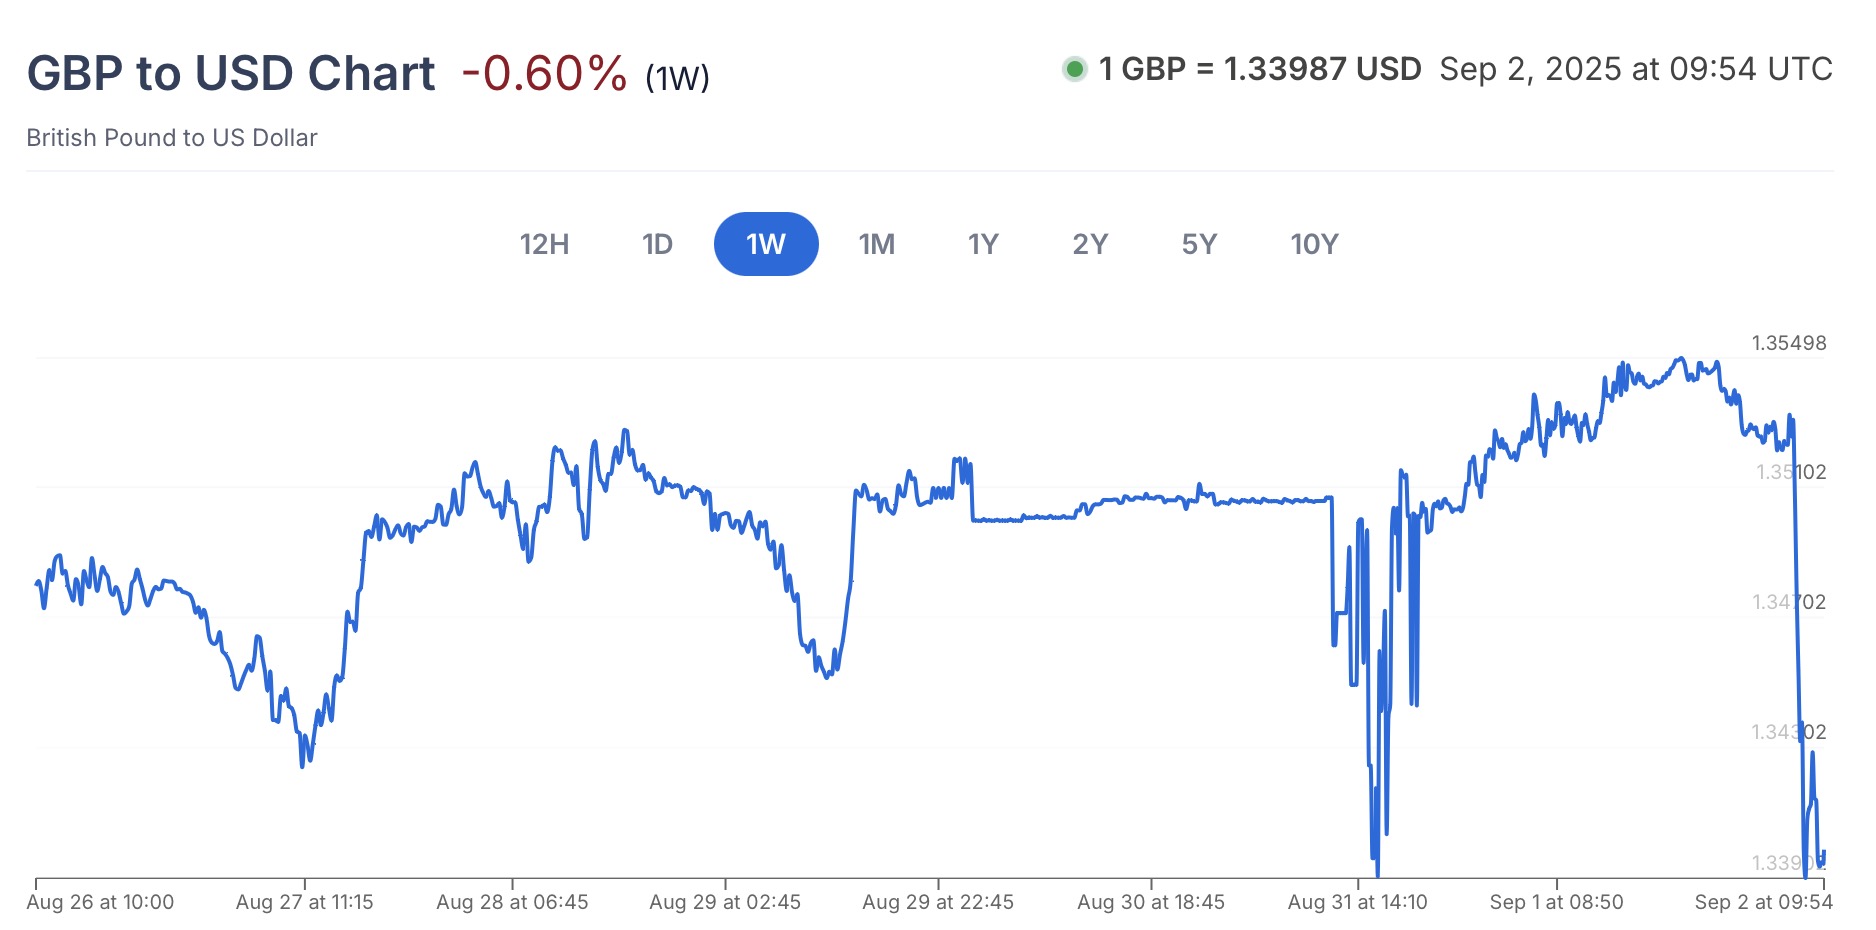Select the 1D time range
Viewport: 1876px width, 930px height.
[x=657, y=244]
